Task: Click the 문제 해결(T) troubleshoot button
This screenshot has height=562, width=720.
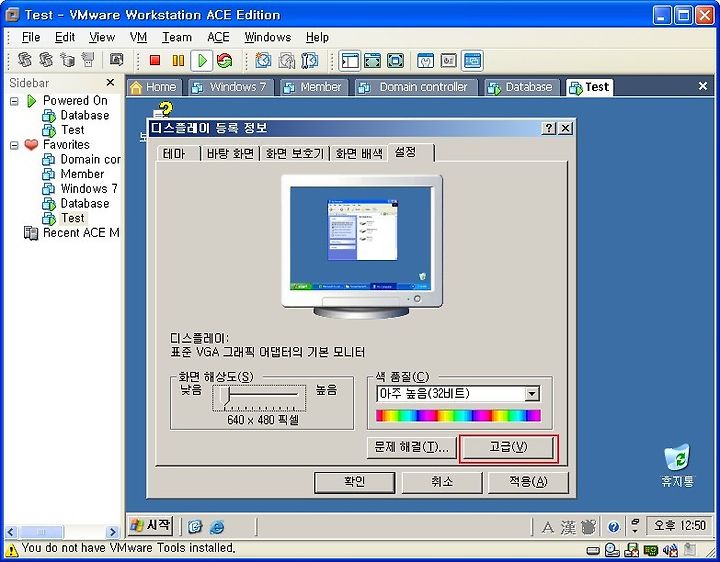Action: (x=412, y=447)
